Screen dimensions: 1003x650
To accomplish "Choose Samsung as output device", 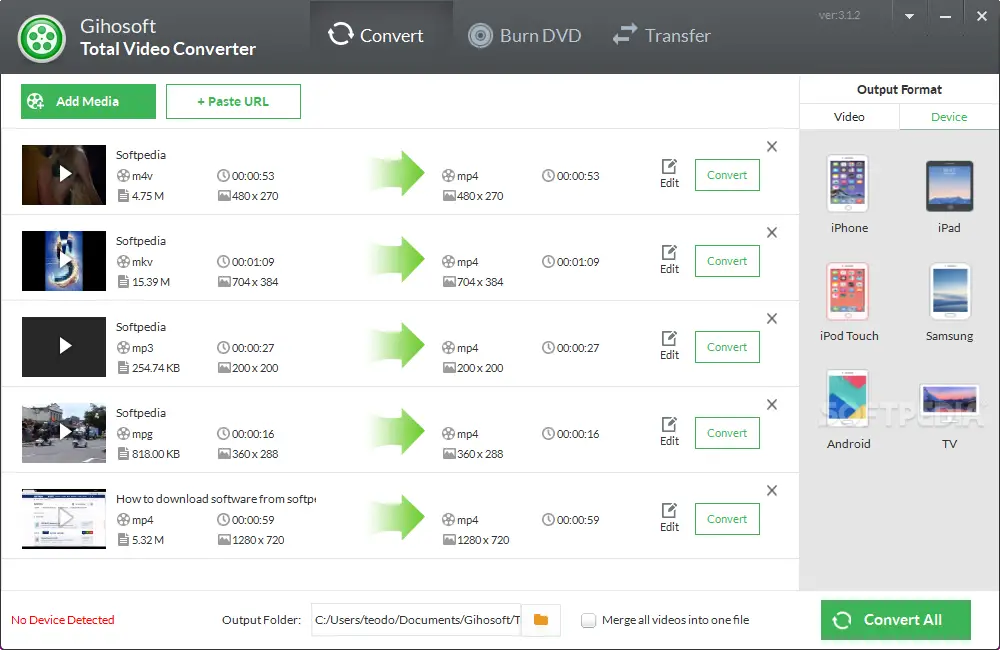I will [949, 302].
